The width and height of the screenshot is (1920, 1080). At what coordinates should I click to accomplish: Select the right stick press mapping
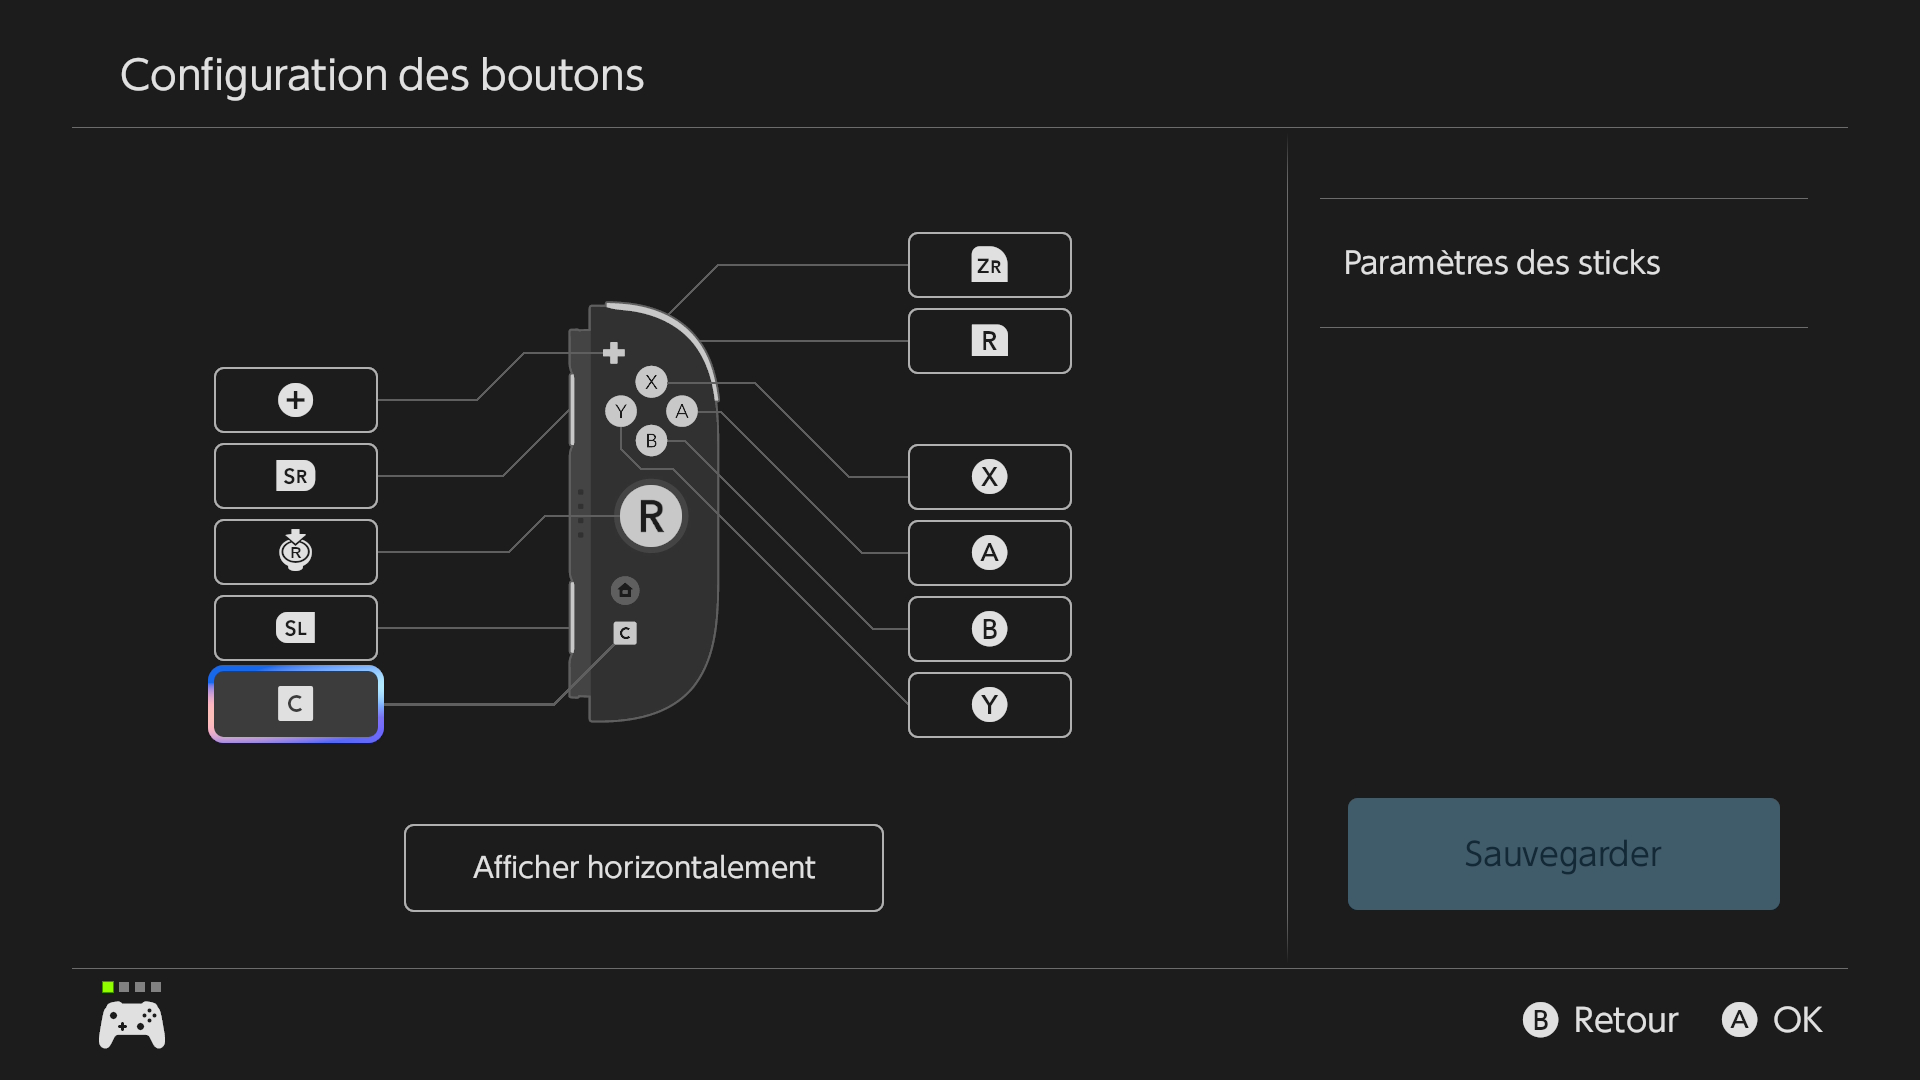(295, 552)
